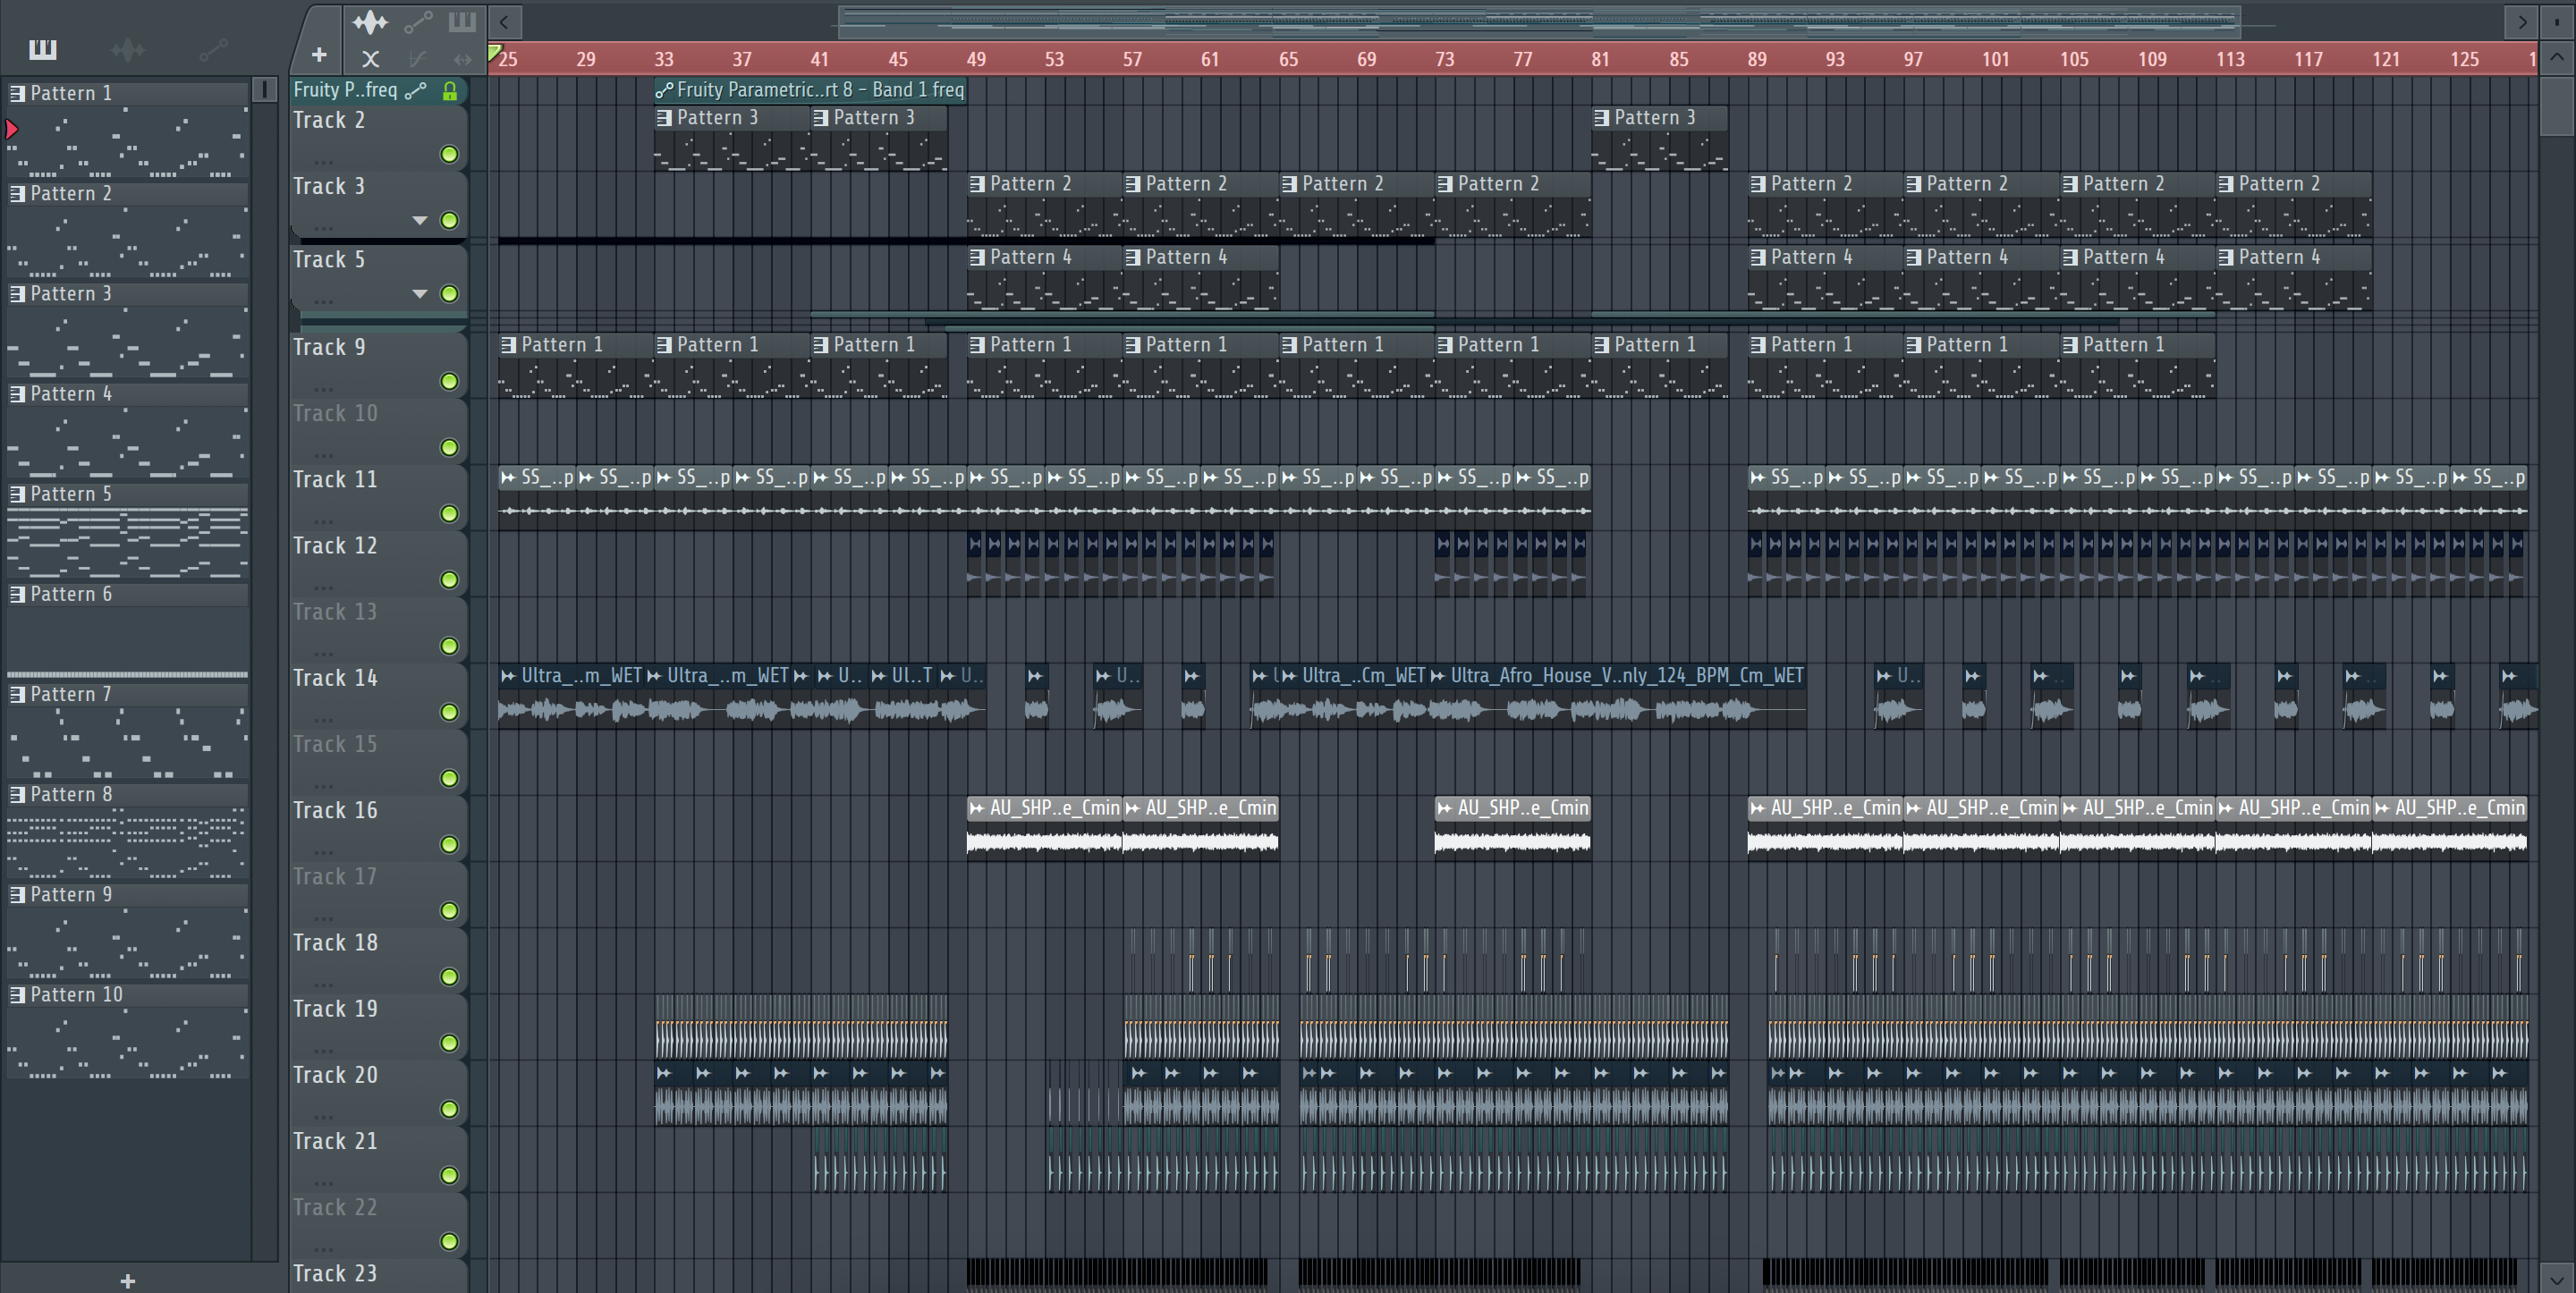Add new pattern with bottom plus button

[x=127, y=1280]
